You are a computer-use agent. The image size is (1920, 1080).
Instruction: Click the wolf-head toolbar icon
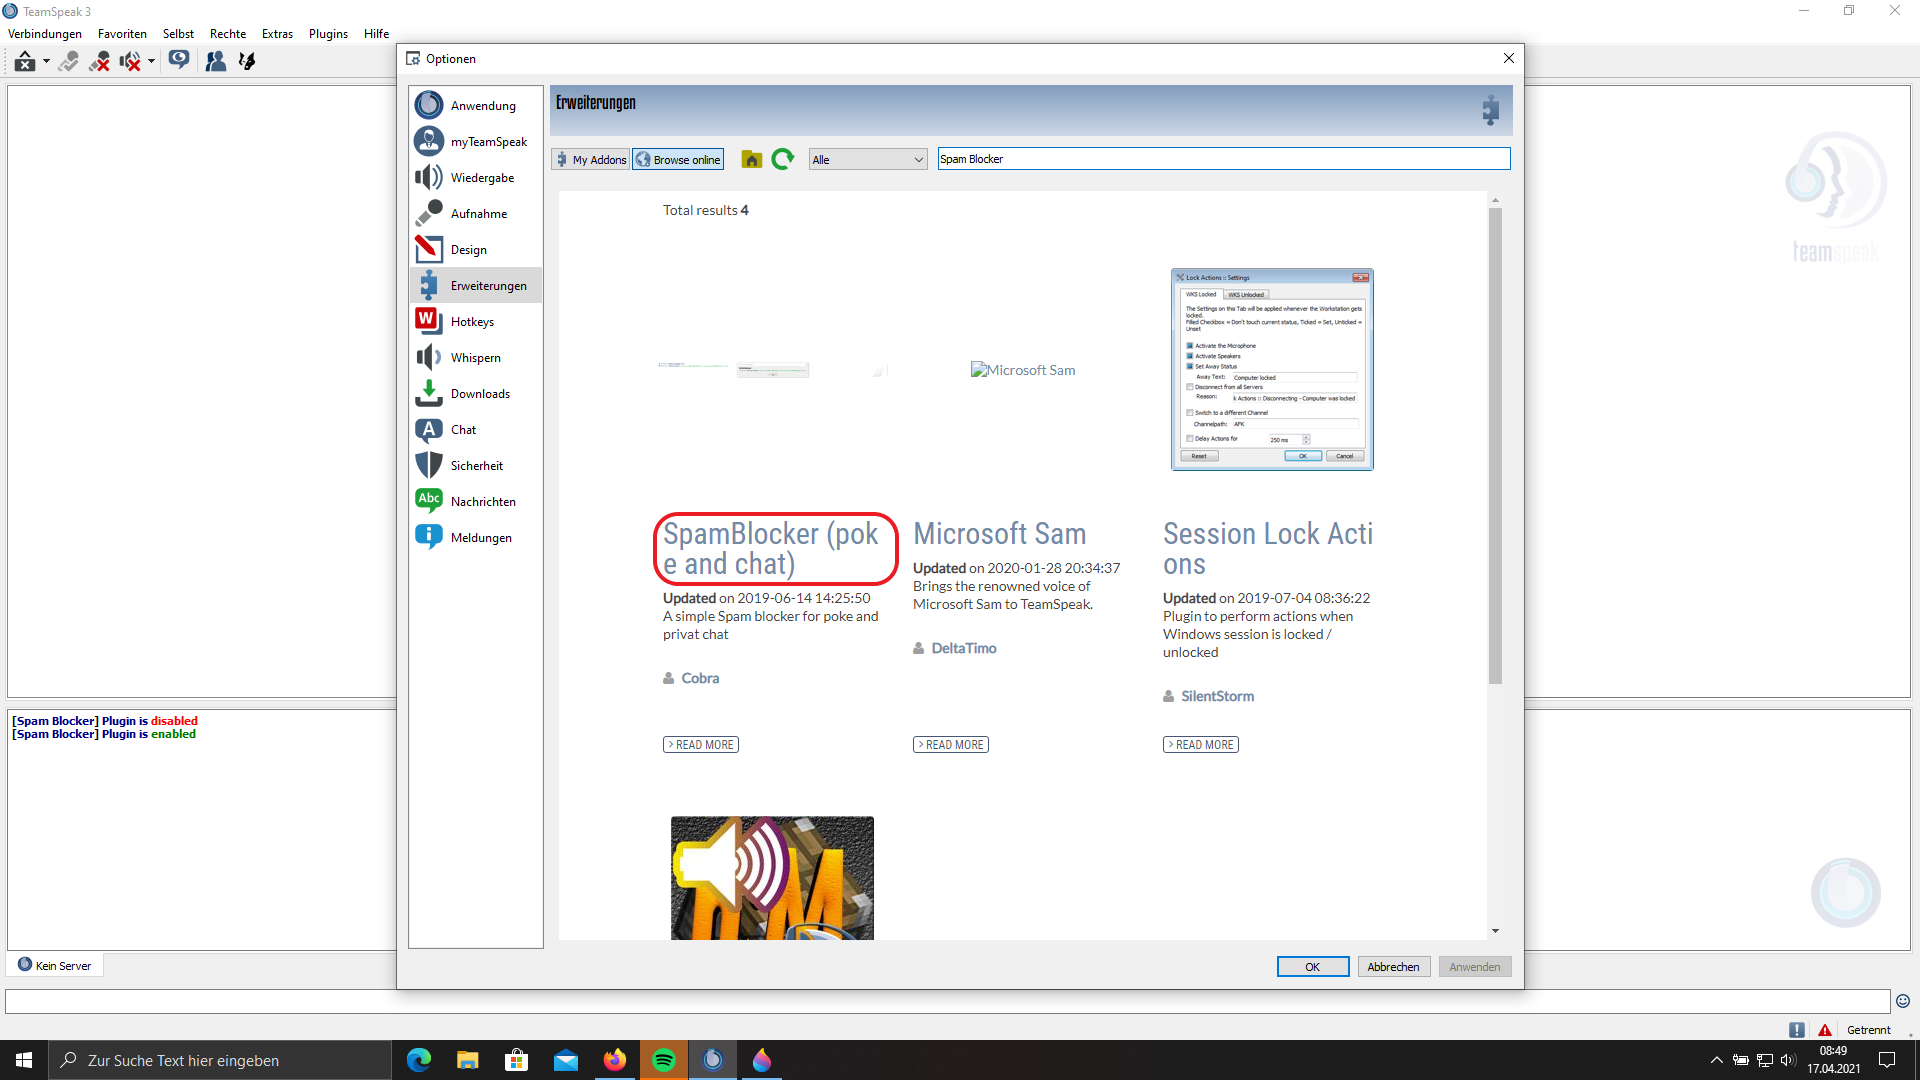(x=247, y=61)
